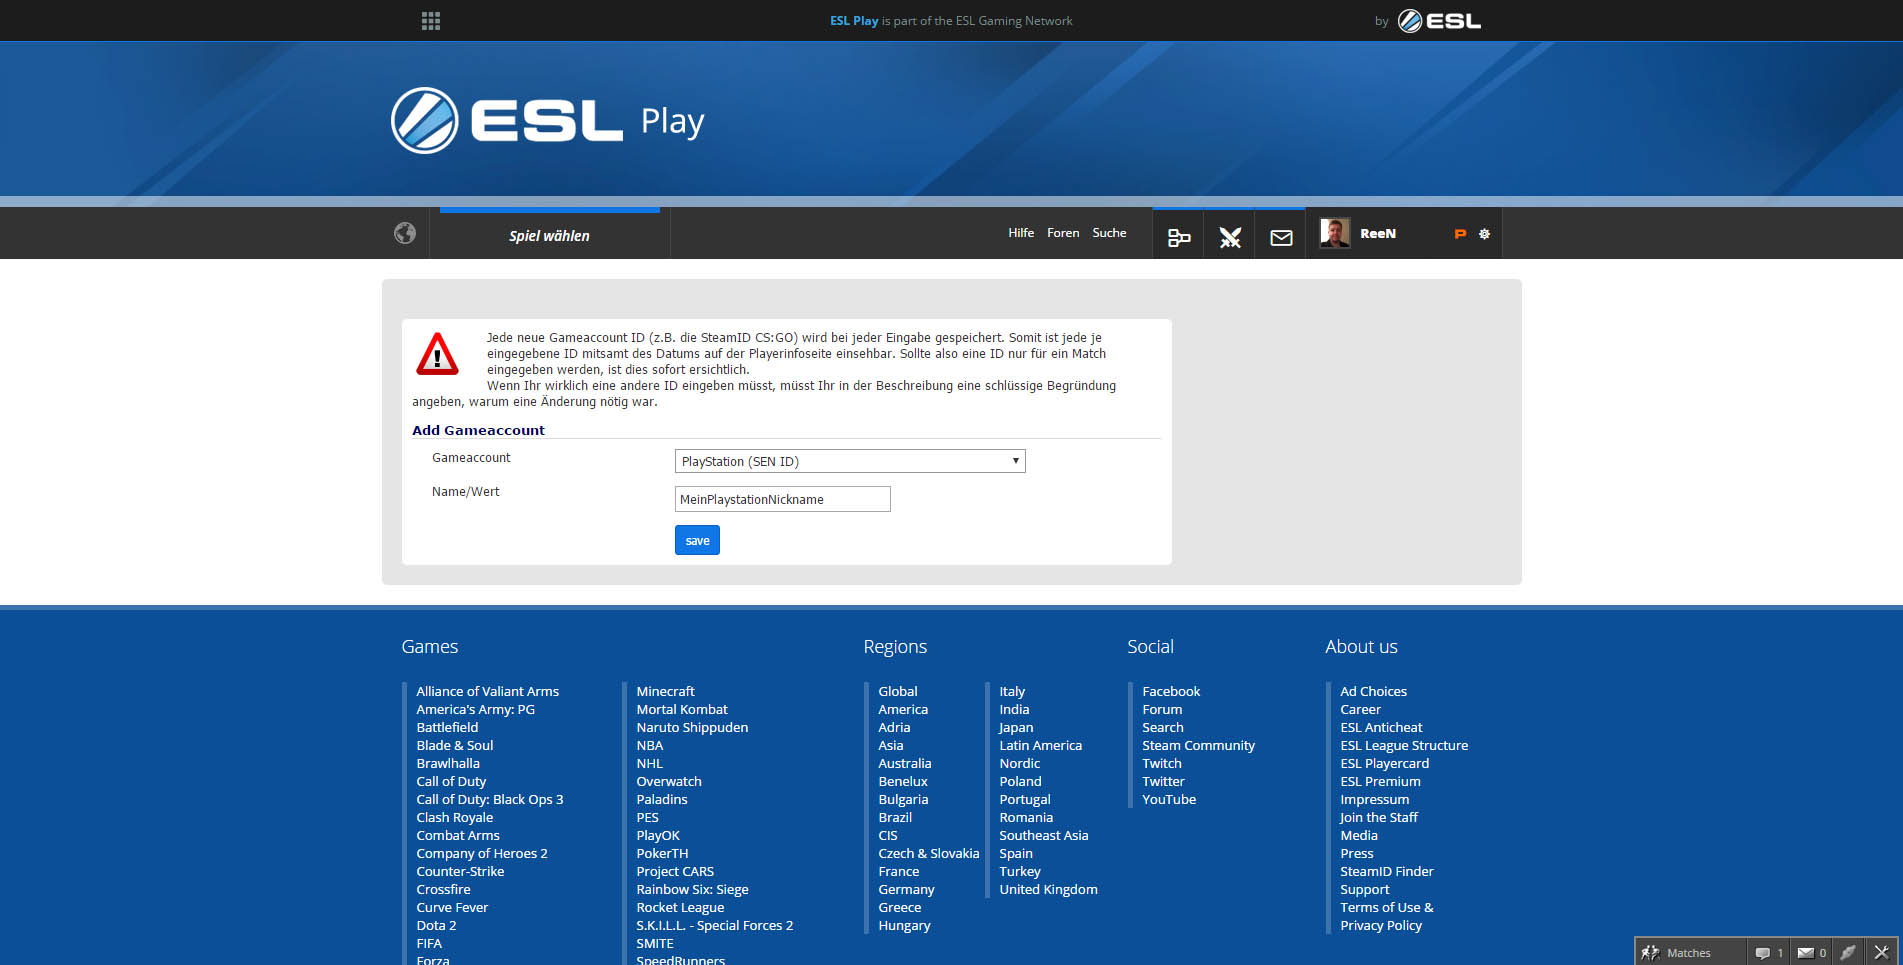Open the Hilfe menu item

1021,233
